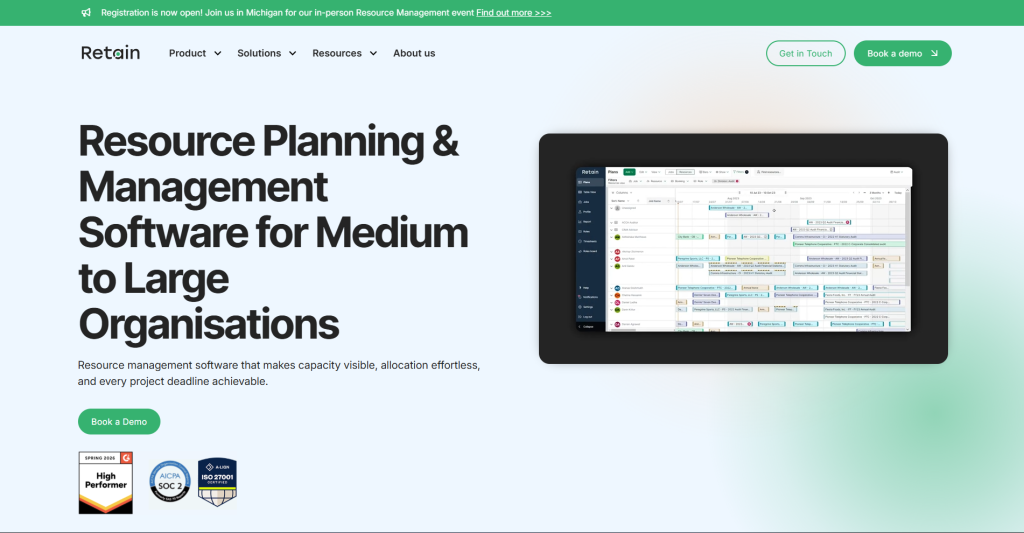Click the AICPA SOC 2 badge

tap(170, 482)
